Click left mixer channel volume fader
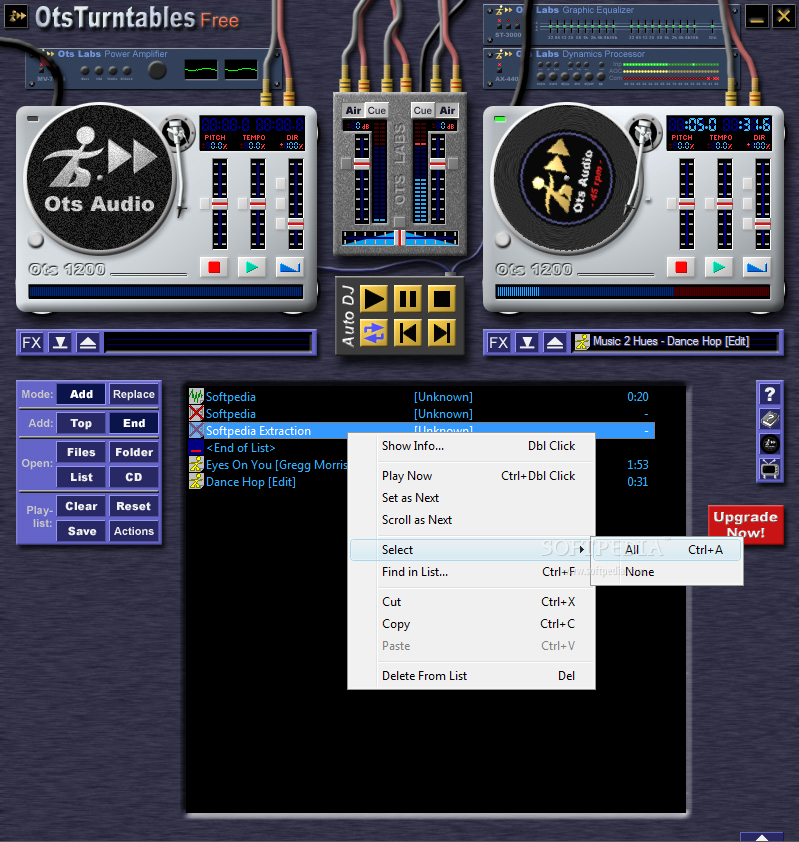The image size is (799, 842). tap(361, 164)
